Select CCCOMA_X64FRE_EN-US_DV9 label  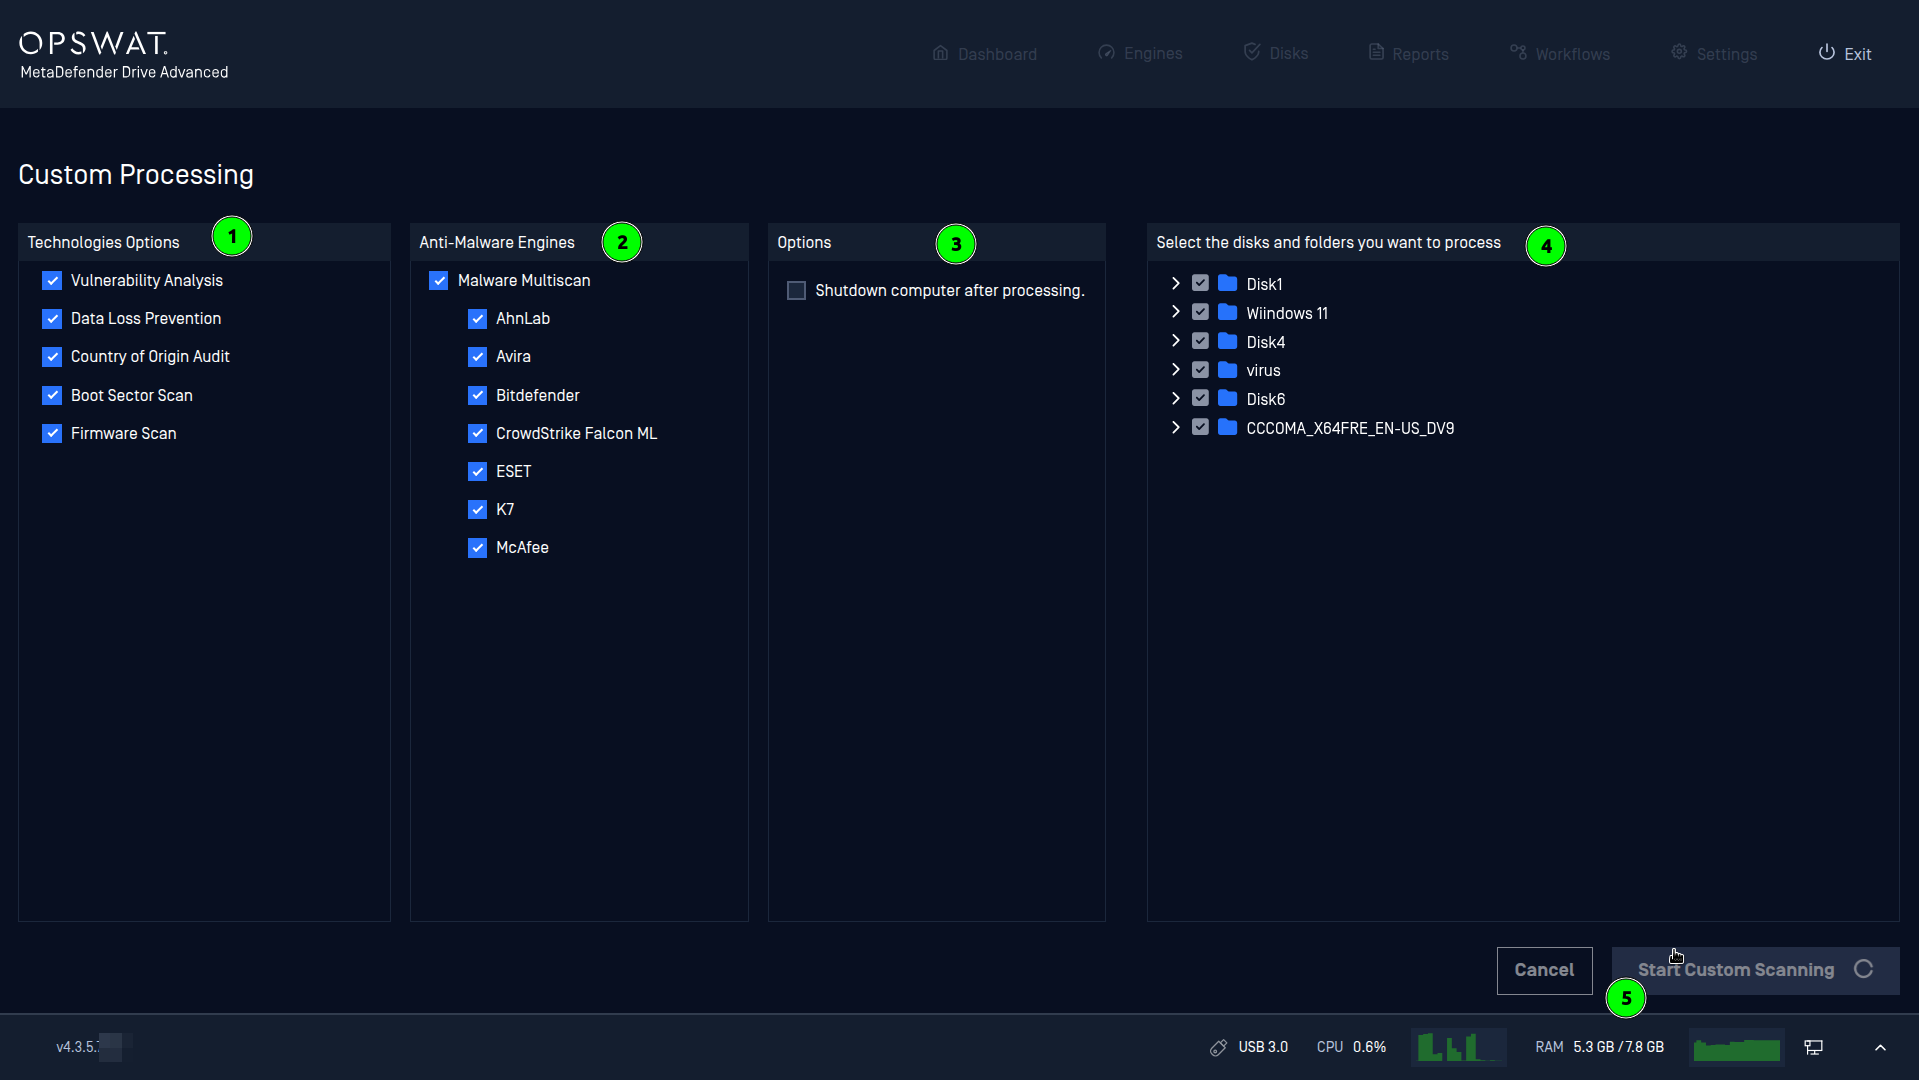tap(1350, 429)
